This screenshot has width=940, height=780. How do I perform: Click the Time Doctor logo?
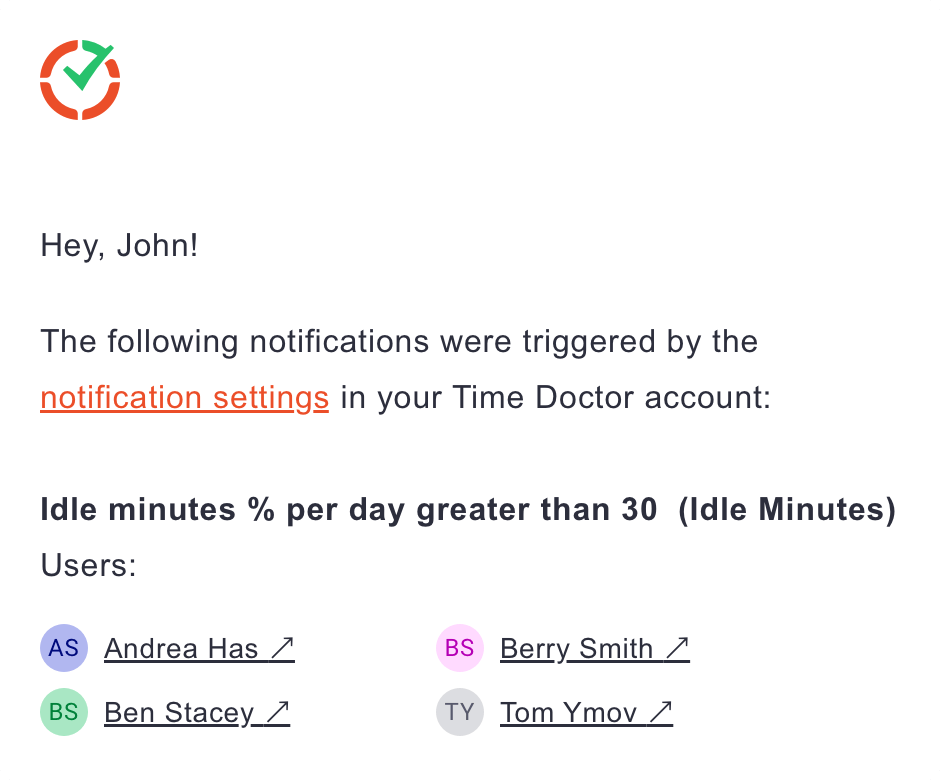point(80,80)
